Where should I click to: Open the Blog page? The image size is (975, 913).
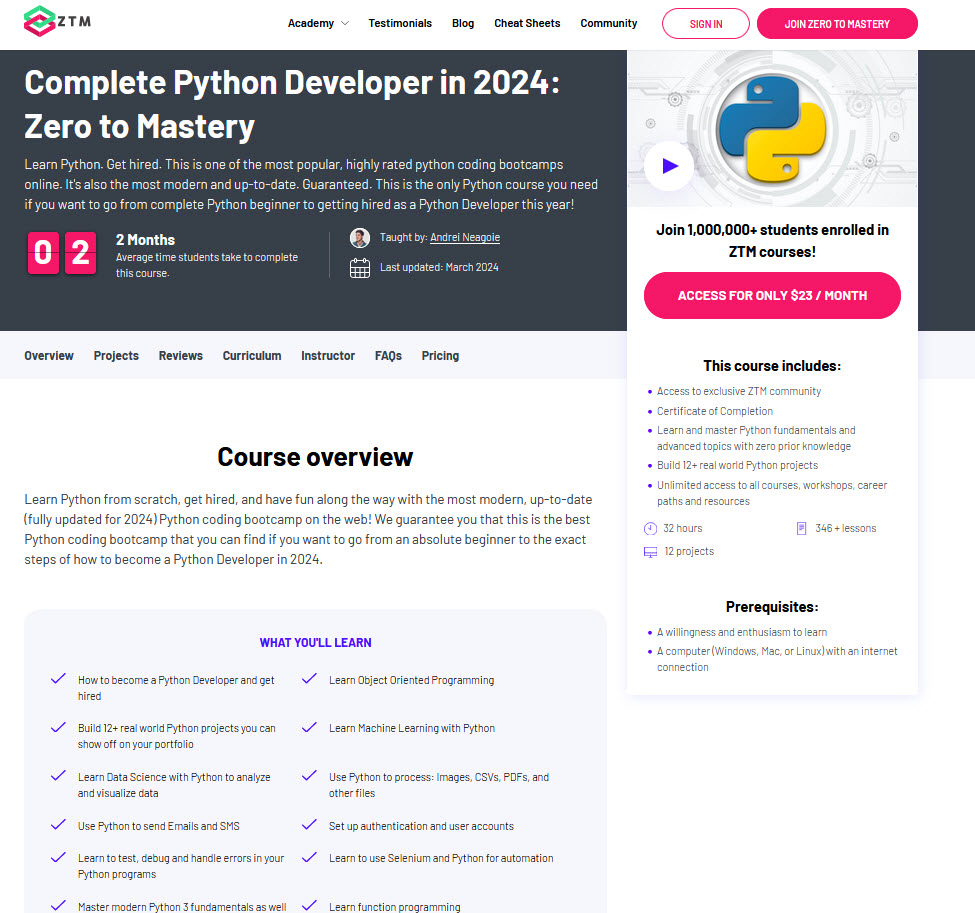463,23
